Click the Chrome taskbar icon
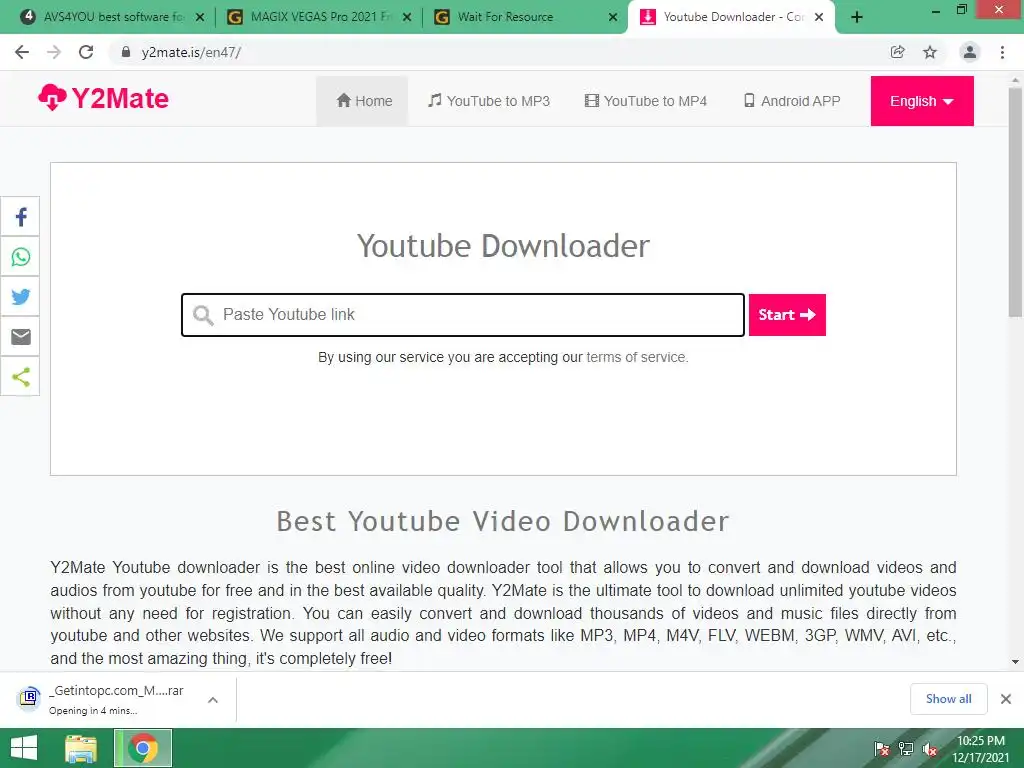The image size is (1024, 768). (x=143, y=748)
